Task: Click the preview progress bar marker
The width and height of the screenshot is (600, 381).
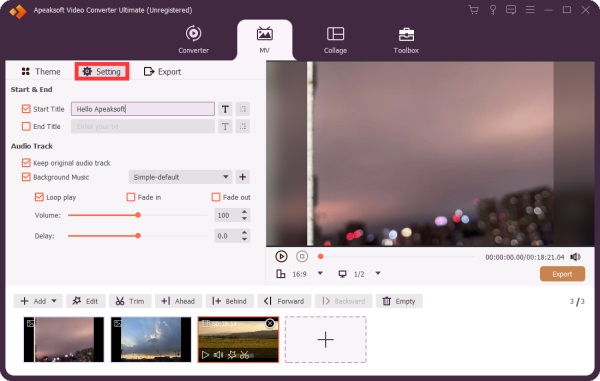Action: (321, 256)
